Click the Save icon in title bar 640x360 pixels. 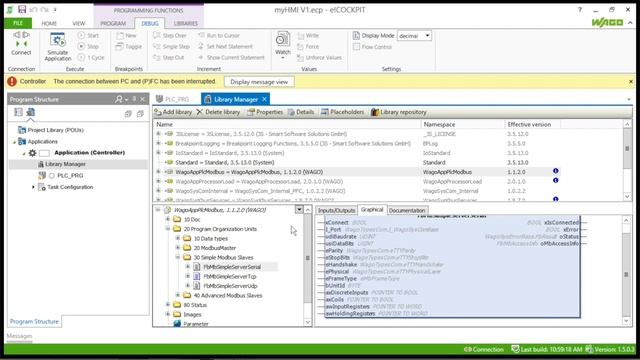pyautogui.click(x=22, y=9)
